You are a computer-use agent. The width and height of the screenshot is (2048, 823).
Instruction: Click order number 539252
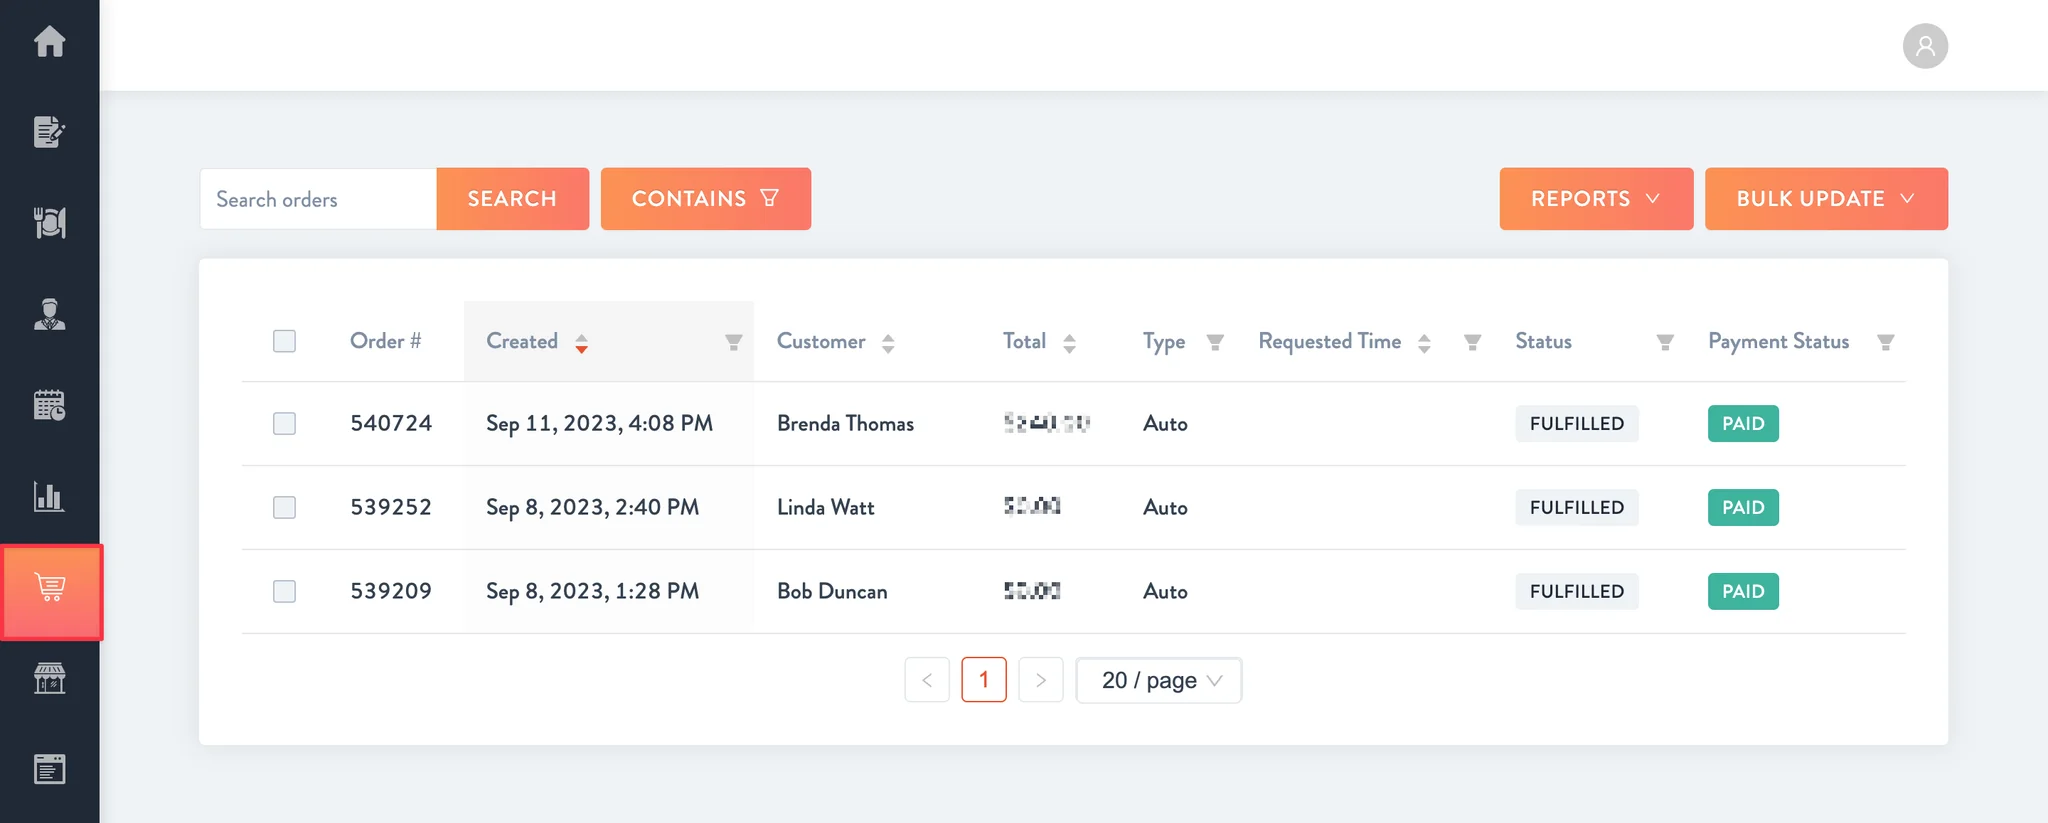(x=391, y=507)
